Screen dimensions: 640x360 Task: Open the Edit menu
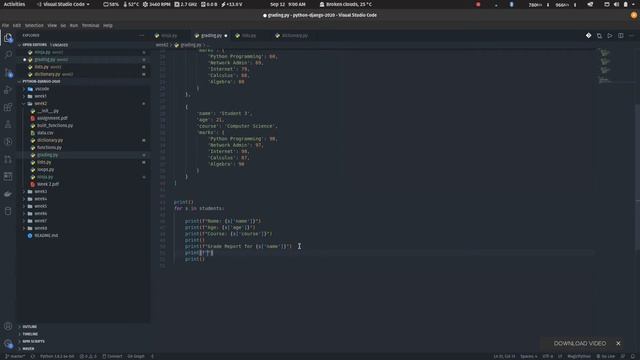click(17, 25)
